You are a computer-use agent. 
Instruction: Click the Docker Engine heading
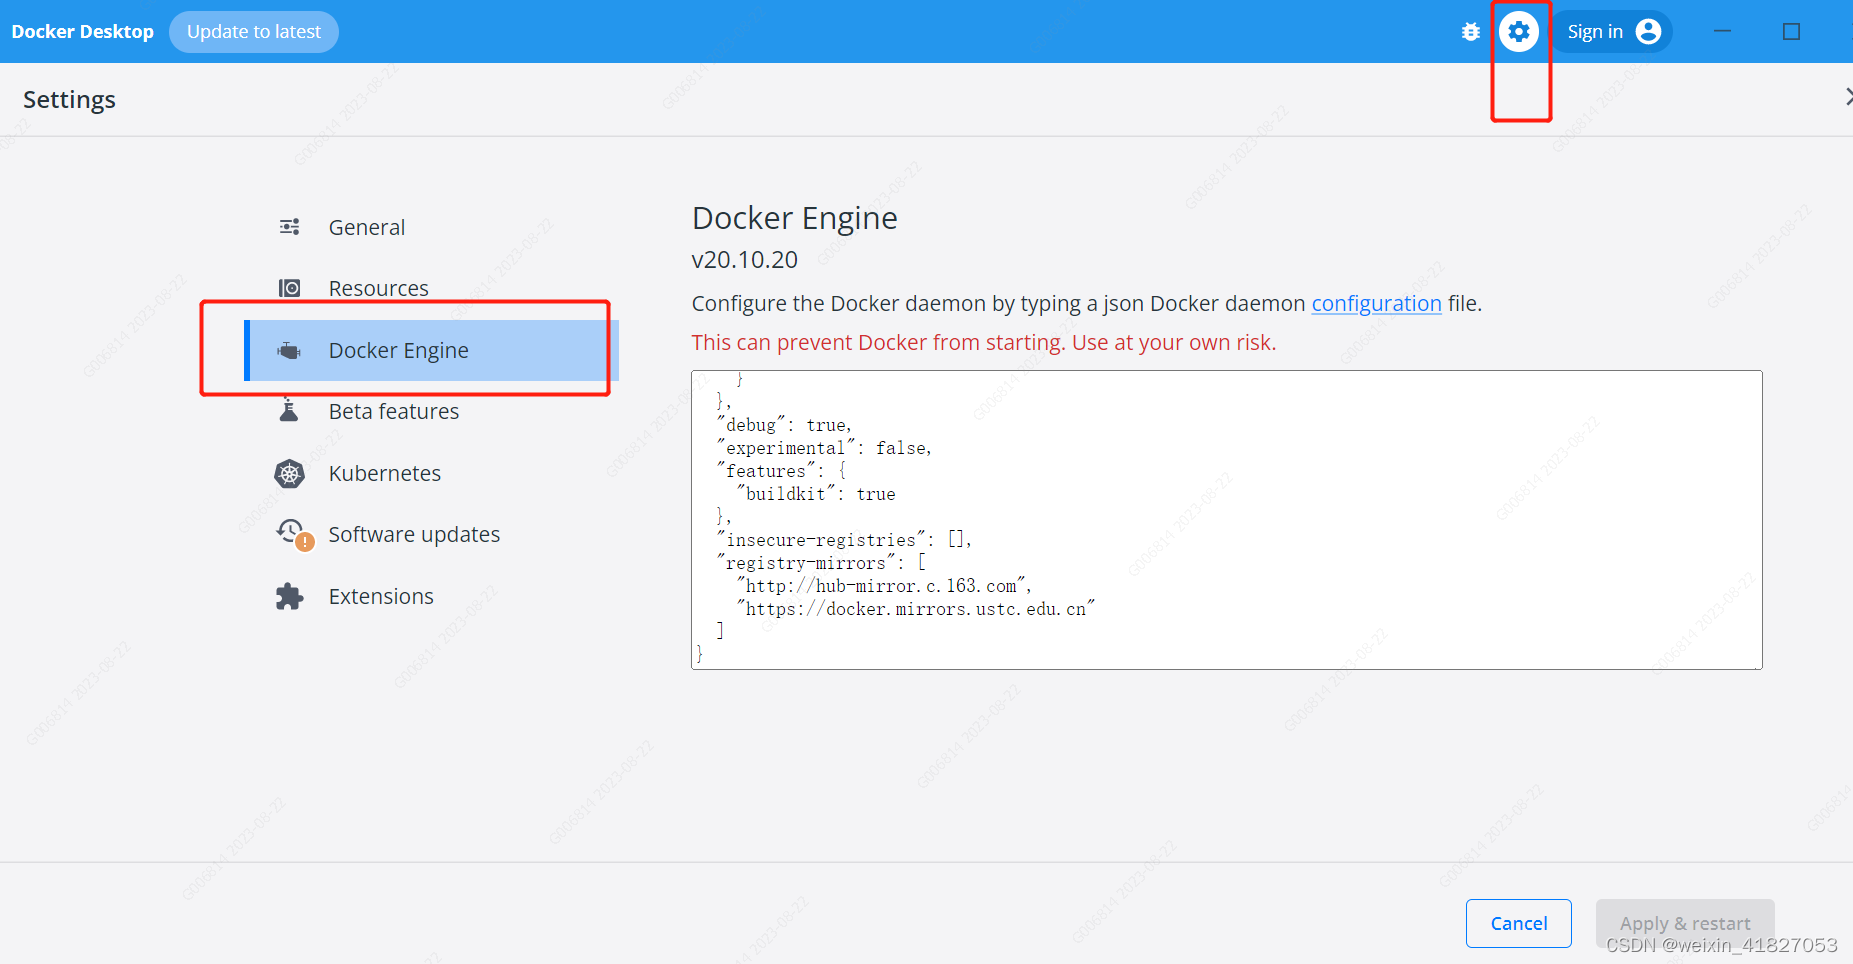pyautogui.click(x=795, y=218)
